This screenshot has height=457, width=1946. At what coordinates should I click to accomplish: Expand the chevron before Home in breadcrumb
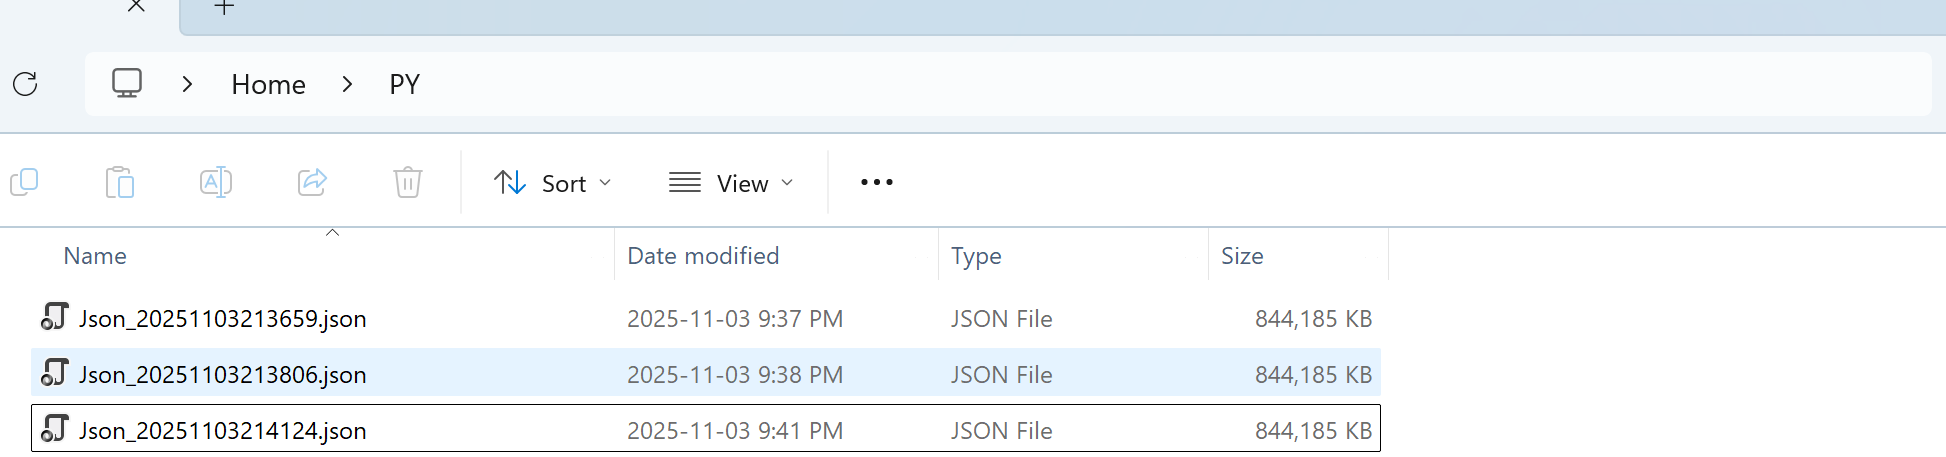pos(187,84)
